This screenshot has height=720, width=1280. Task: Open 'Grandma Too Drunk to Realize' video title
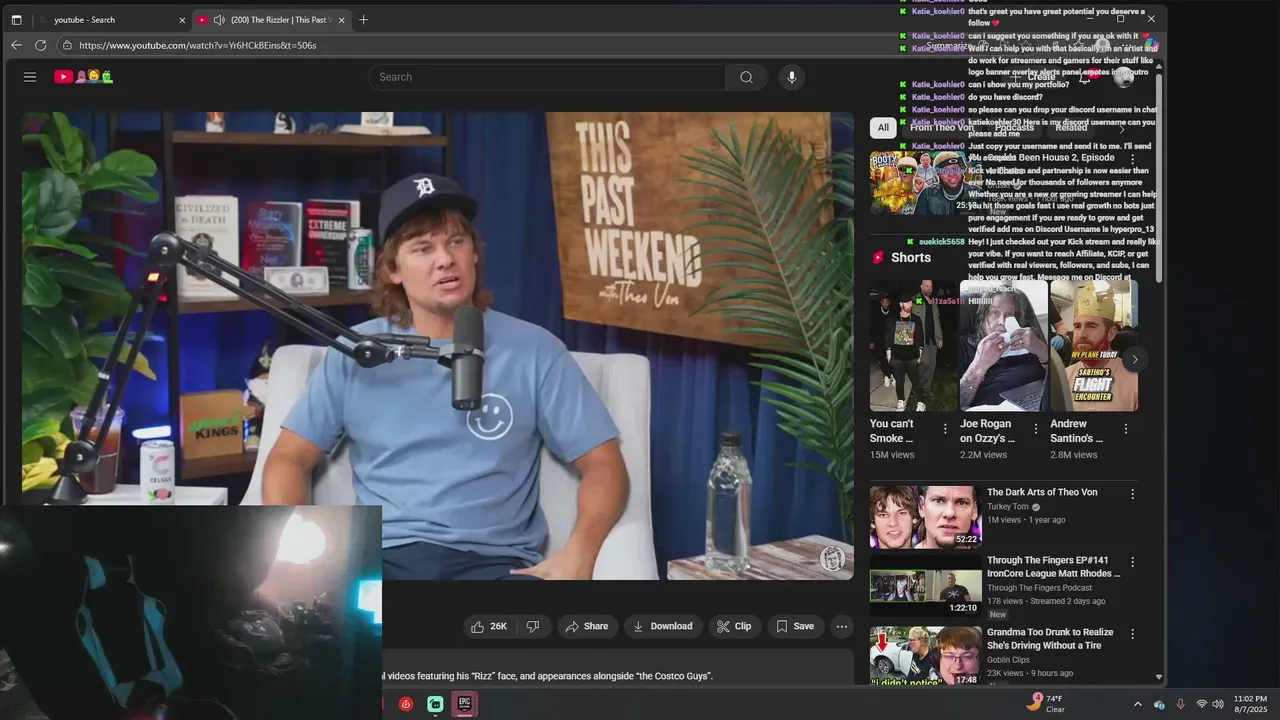coord(1050,639)
